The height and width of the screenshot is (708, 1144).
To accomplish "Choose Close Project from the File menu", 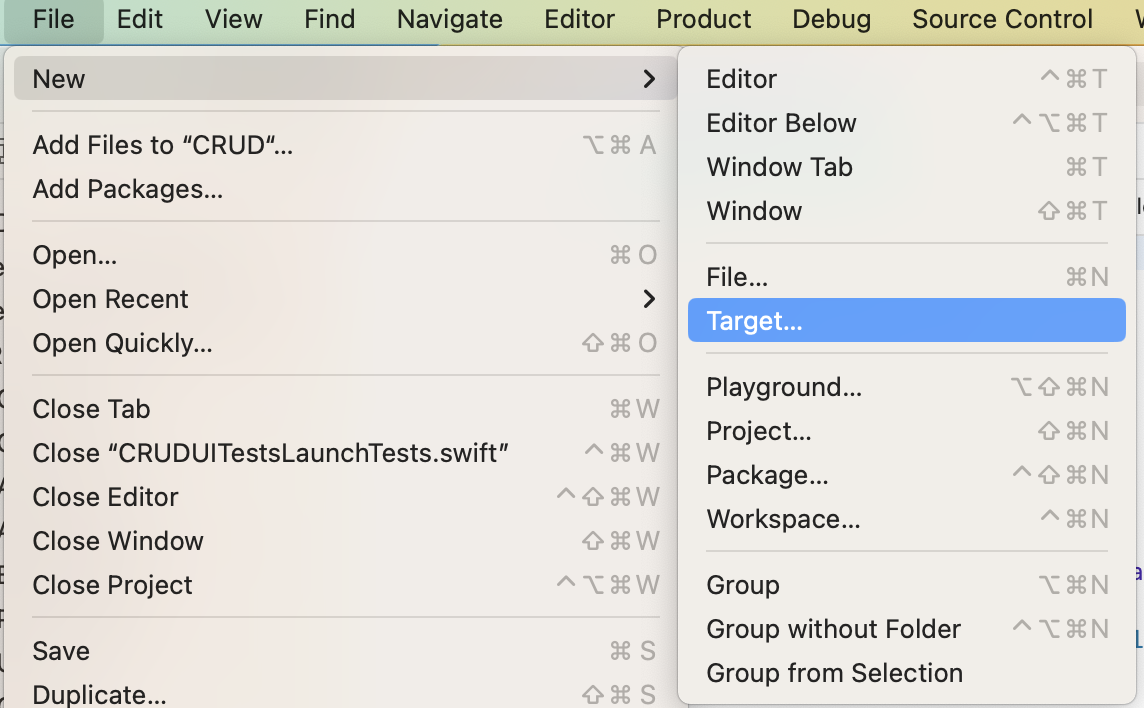I will coord(346,585).
